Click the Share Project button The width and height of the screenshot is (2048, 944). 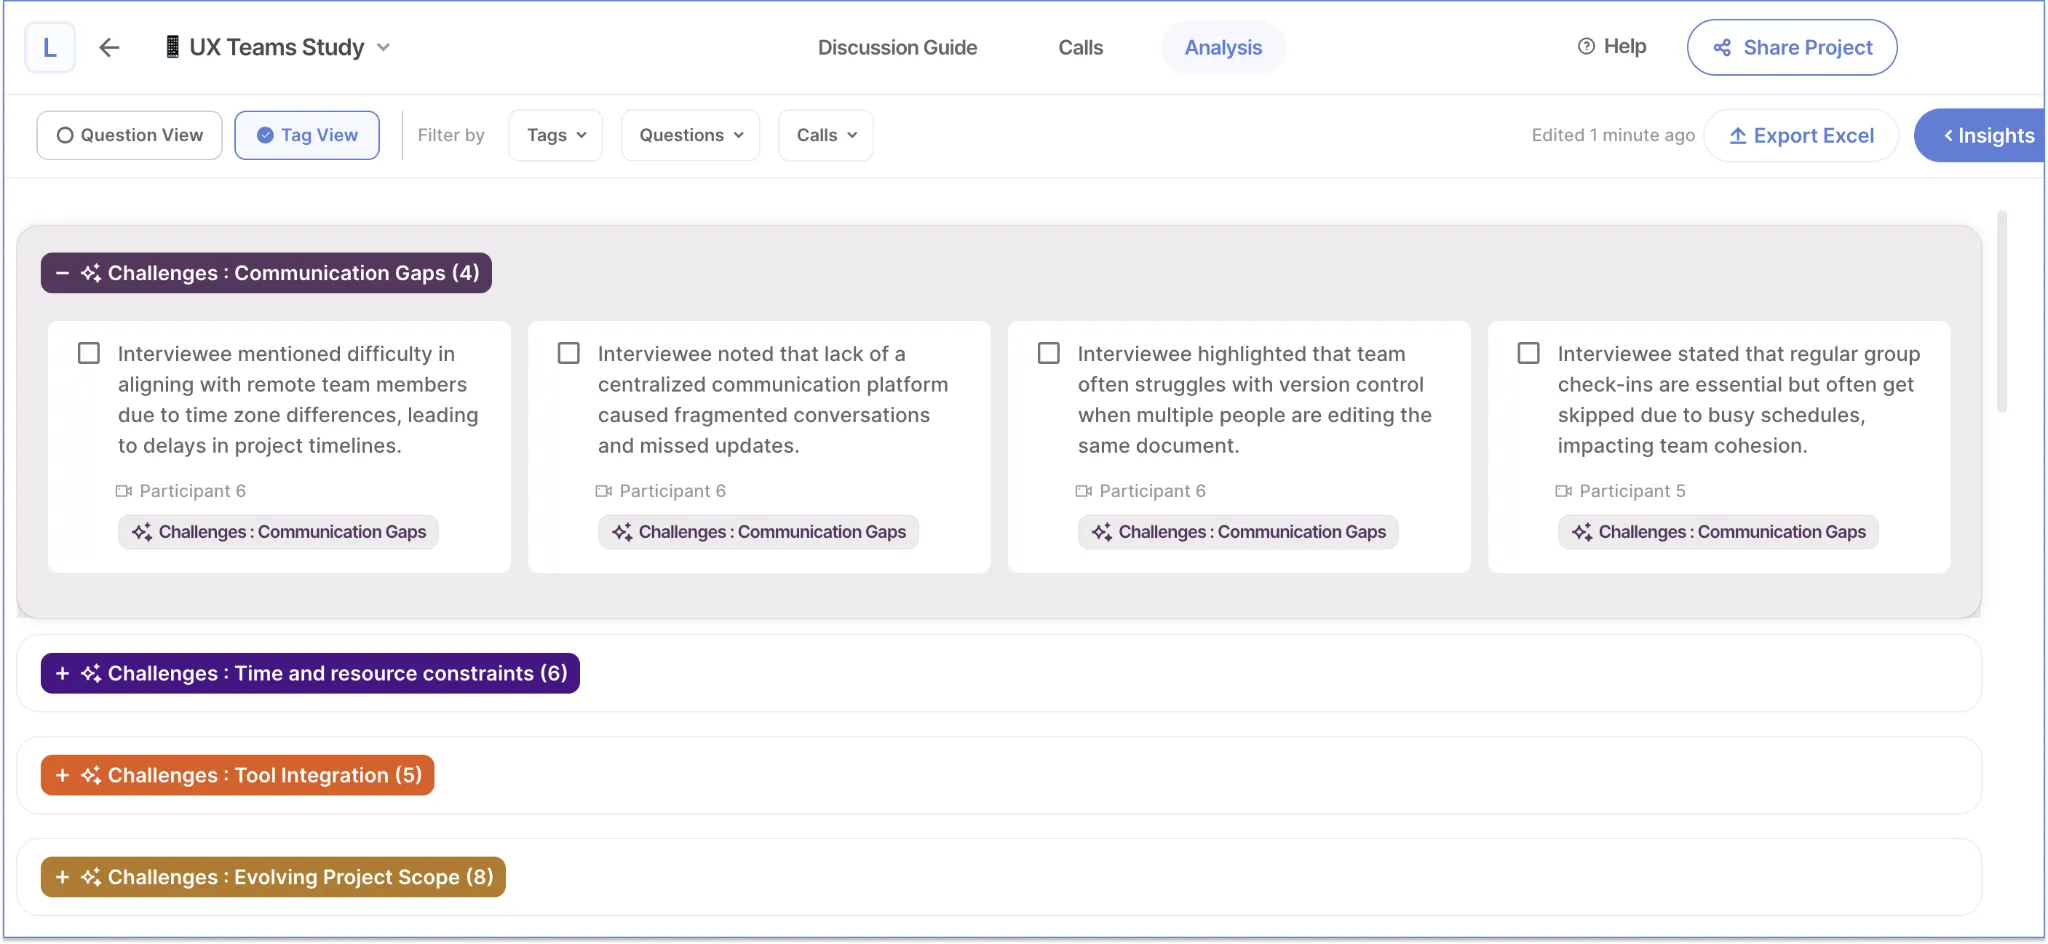point(1791,47)
